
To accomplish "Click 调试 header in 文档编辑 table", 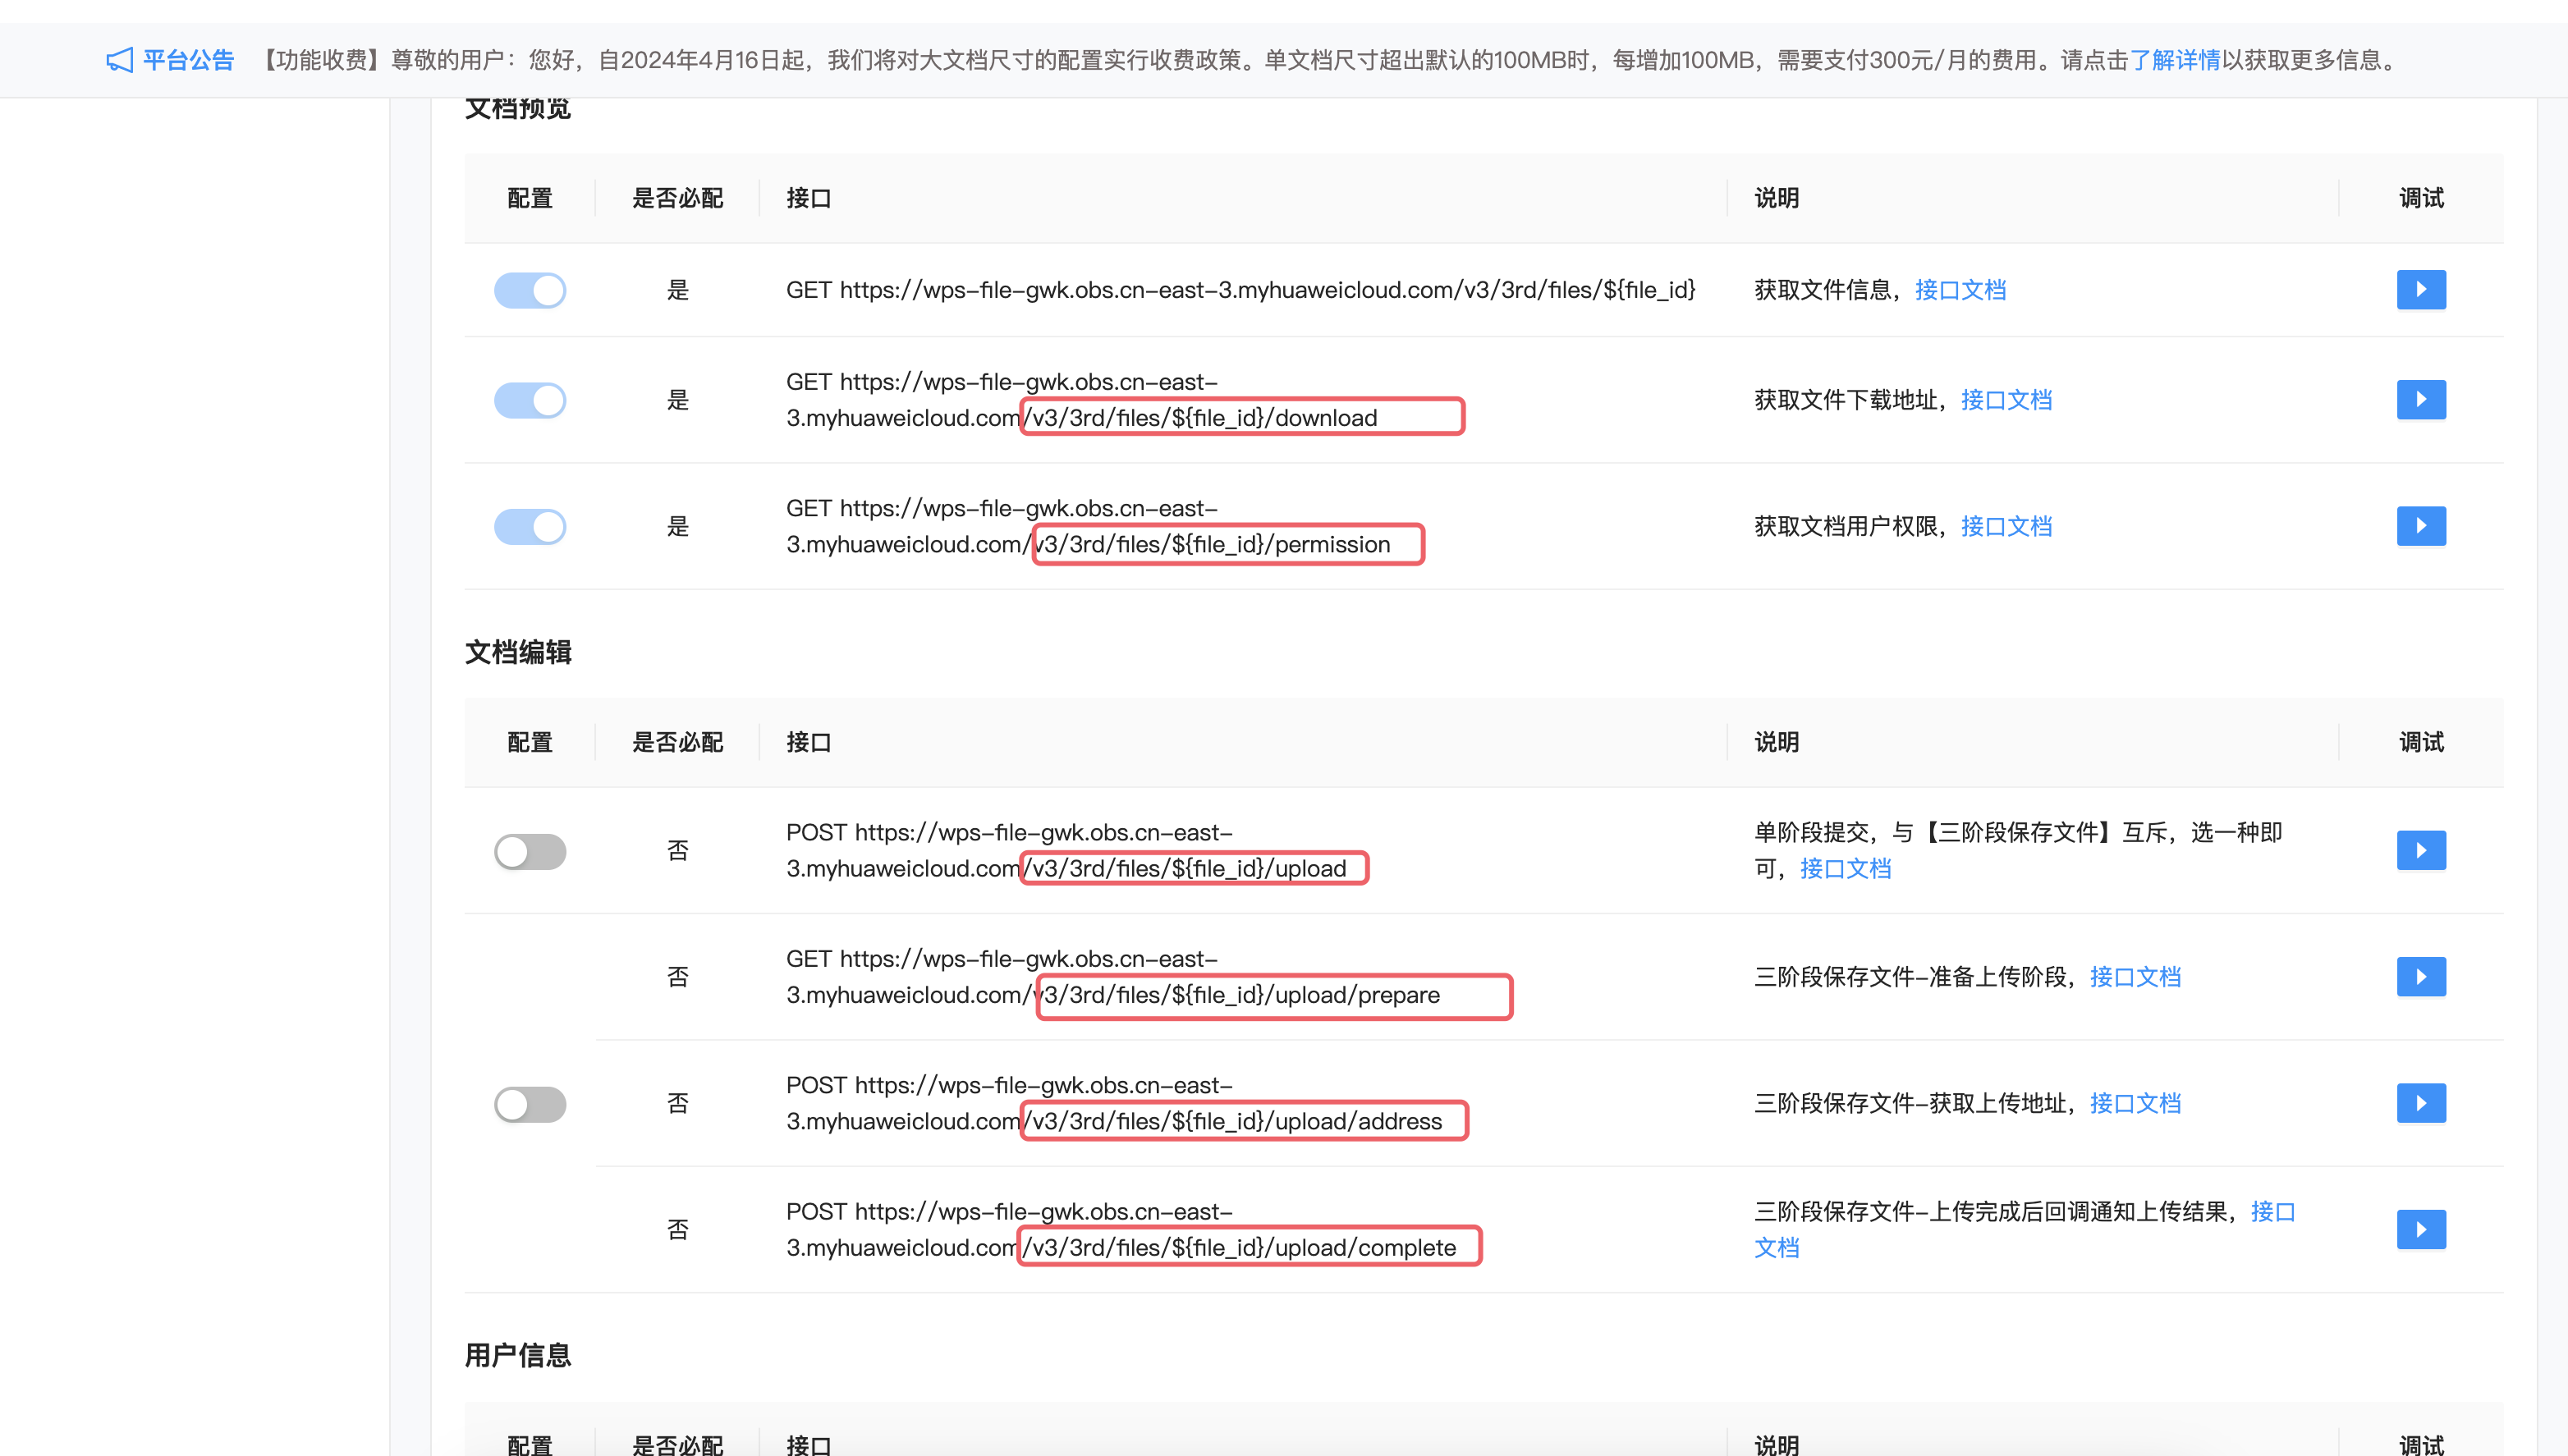I will coord(2421,742).
